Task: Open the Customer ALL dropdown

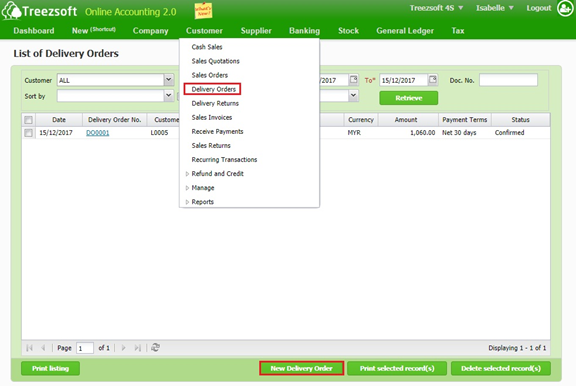Action: tap(169, 79)
